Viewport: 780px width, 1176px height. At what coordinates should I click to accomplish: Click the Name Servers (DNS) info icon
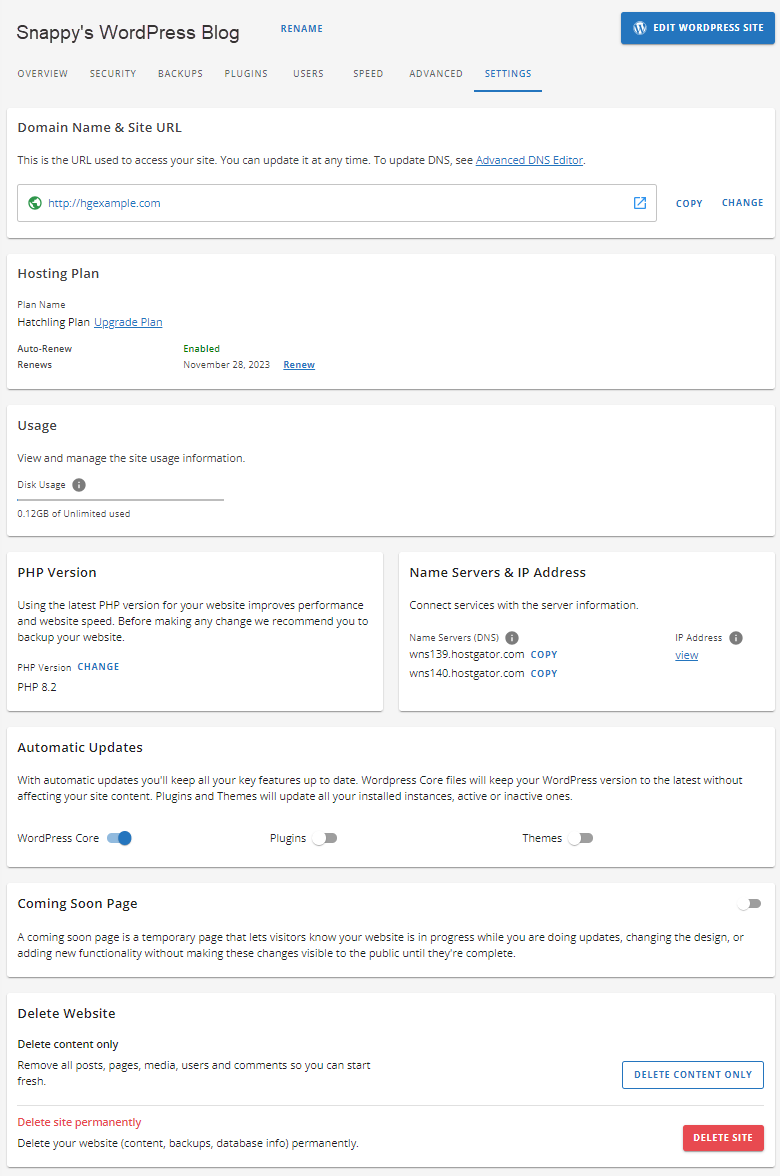click(x=511, y=637)
